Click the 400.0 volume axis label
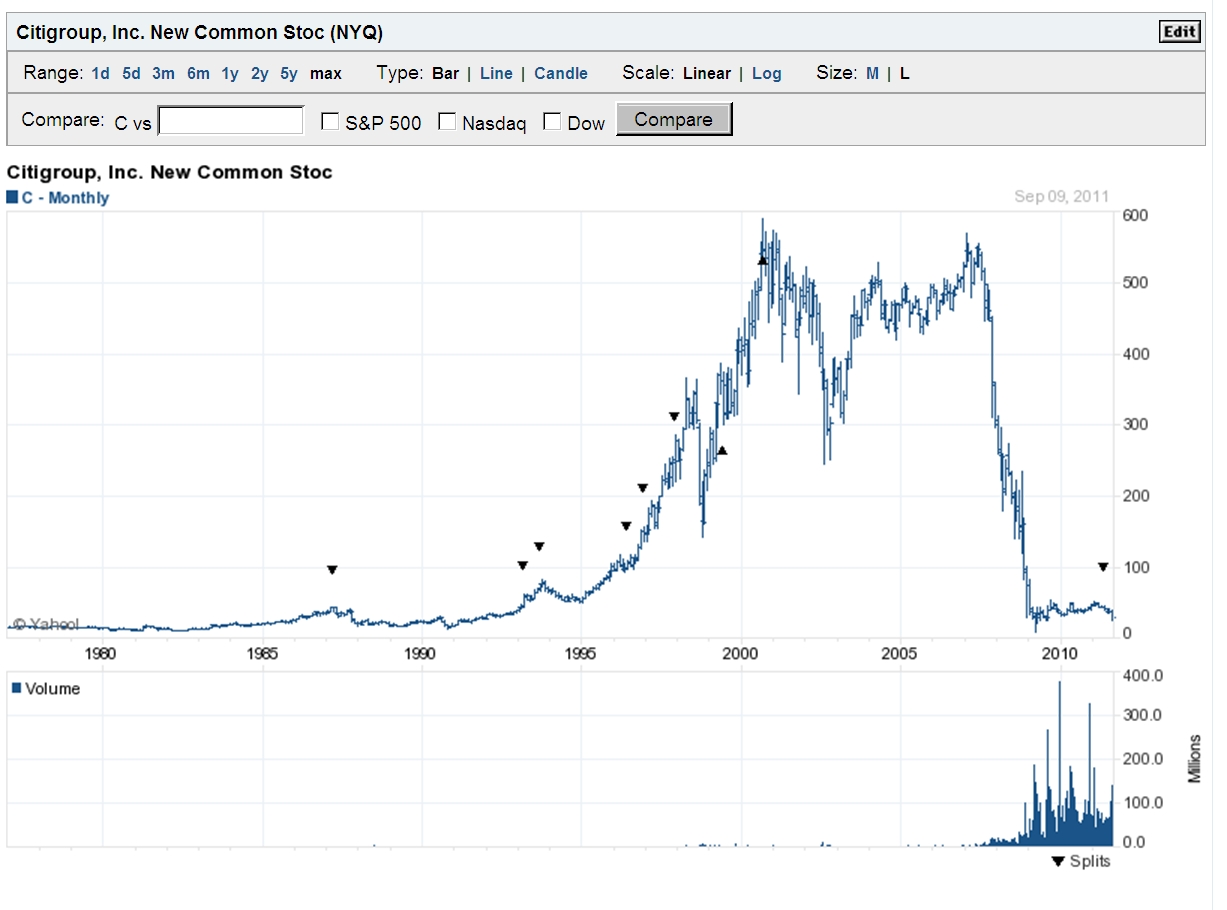The width and height of the screenshot is (1227, 910). pos(1142,676)
